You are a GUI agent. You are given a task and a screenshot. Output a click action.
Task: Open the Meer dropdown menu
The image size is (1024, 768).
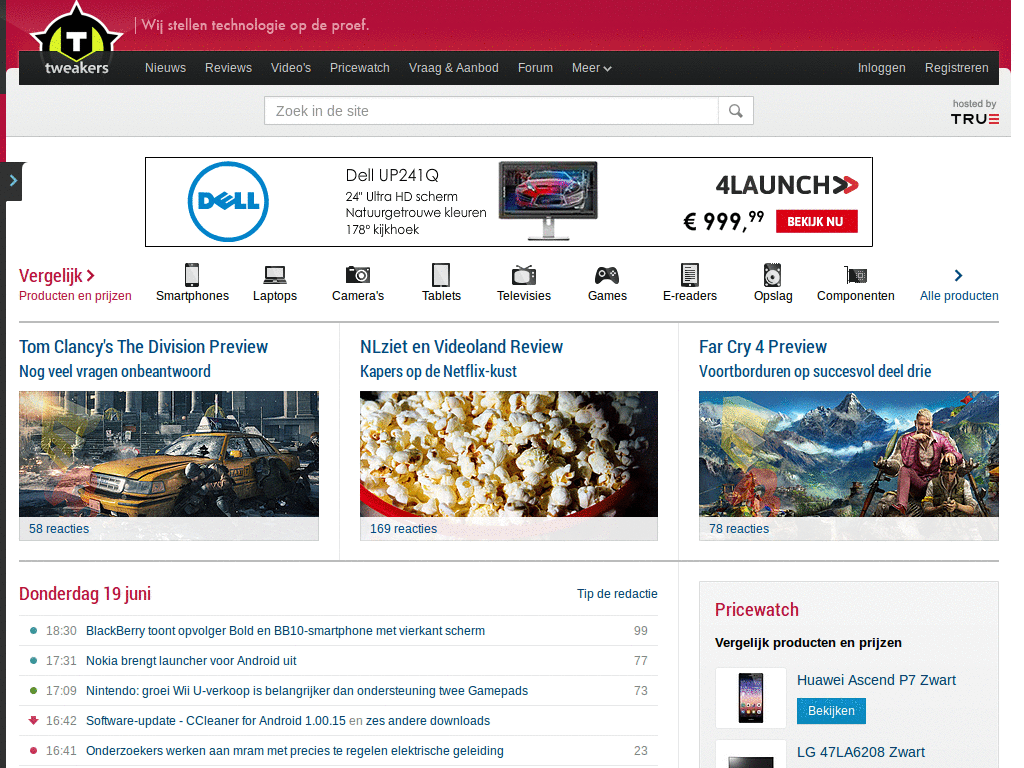(592, 68)
